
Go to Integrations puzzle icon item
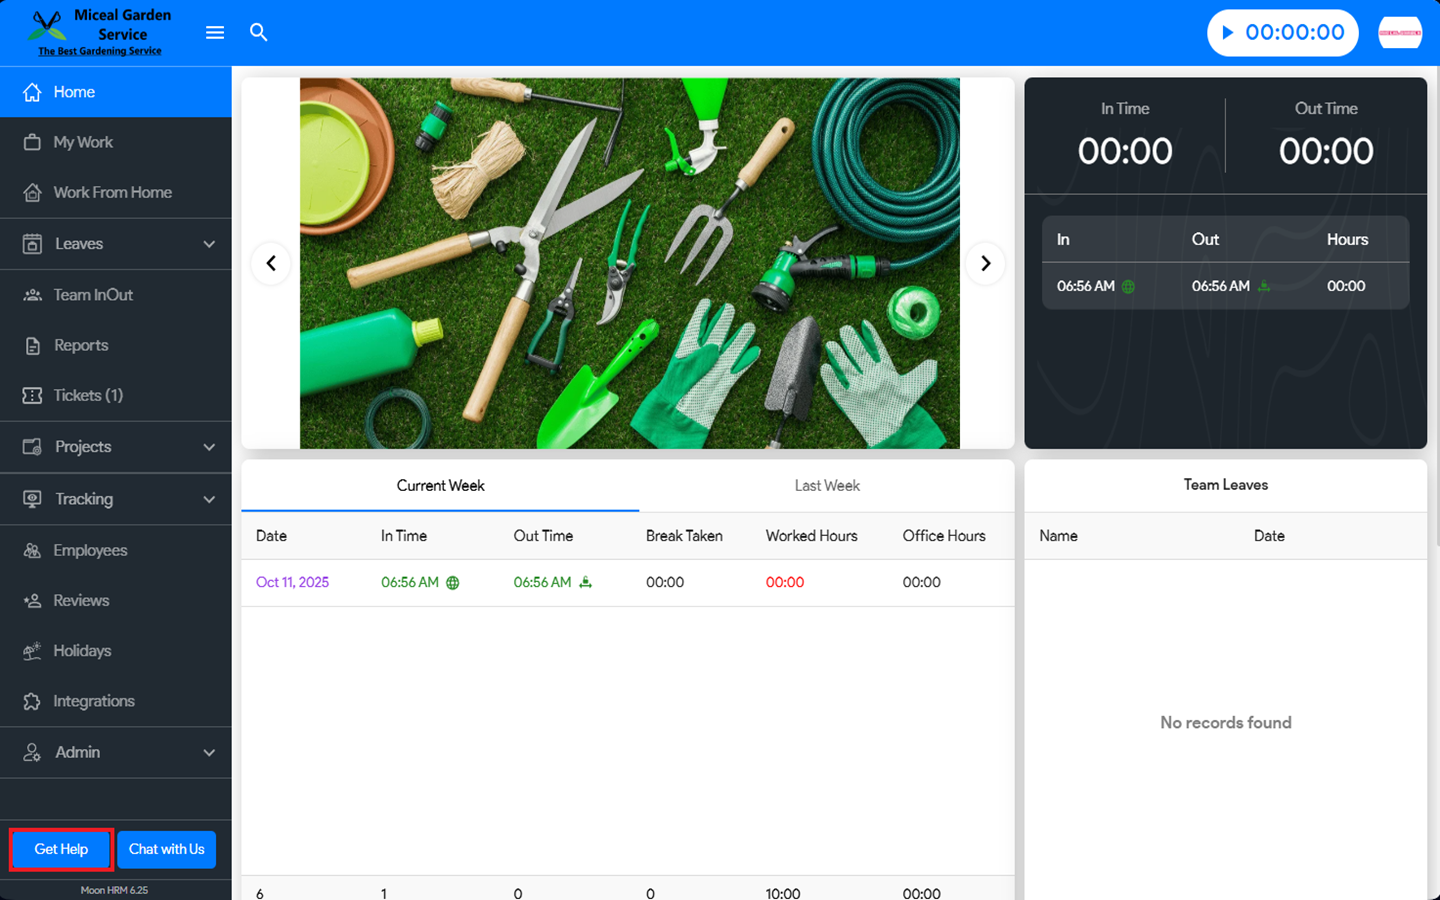[x=93, y=702]
